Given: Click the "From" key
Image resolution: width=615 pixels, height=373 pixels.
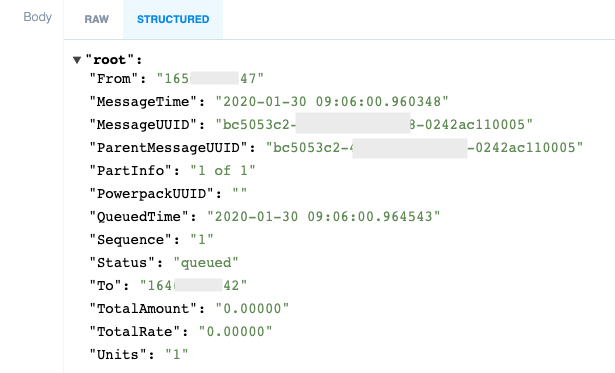Looking at the screenshot, I should (x=114, y=79).
